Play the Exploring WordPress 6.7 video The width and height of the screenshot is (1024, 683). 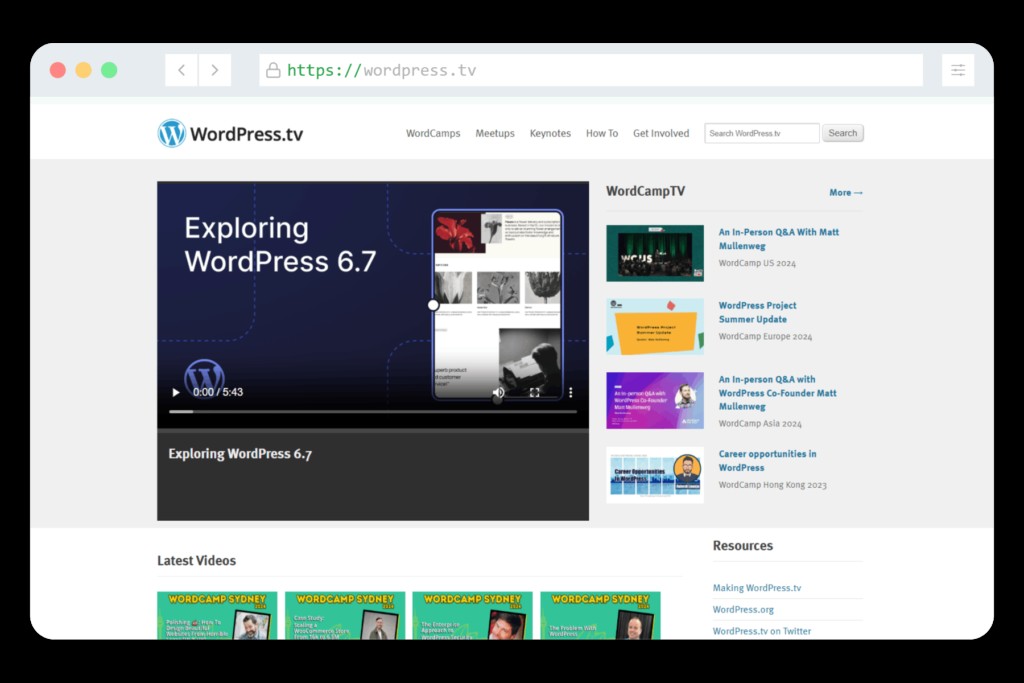pos(176,392)
